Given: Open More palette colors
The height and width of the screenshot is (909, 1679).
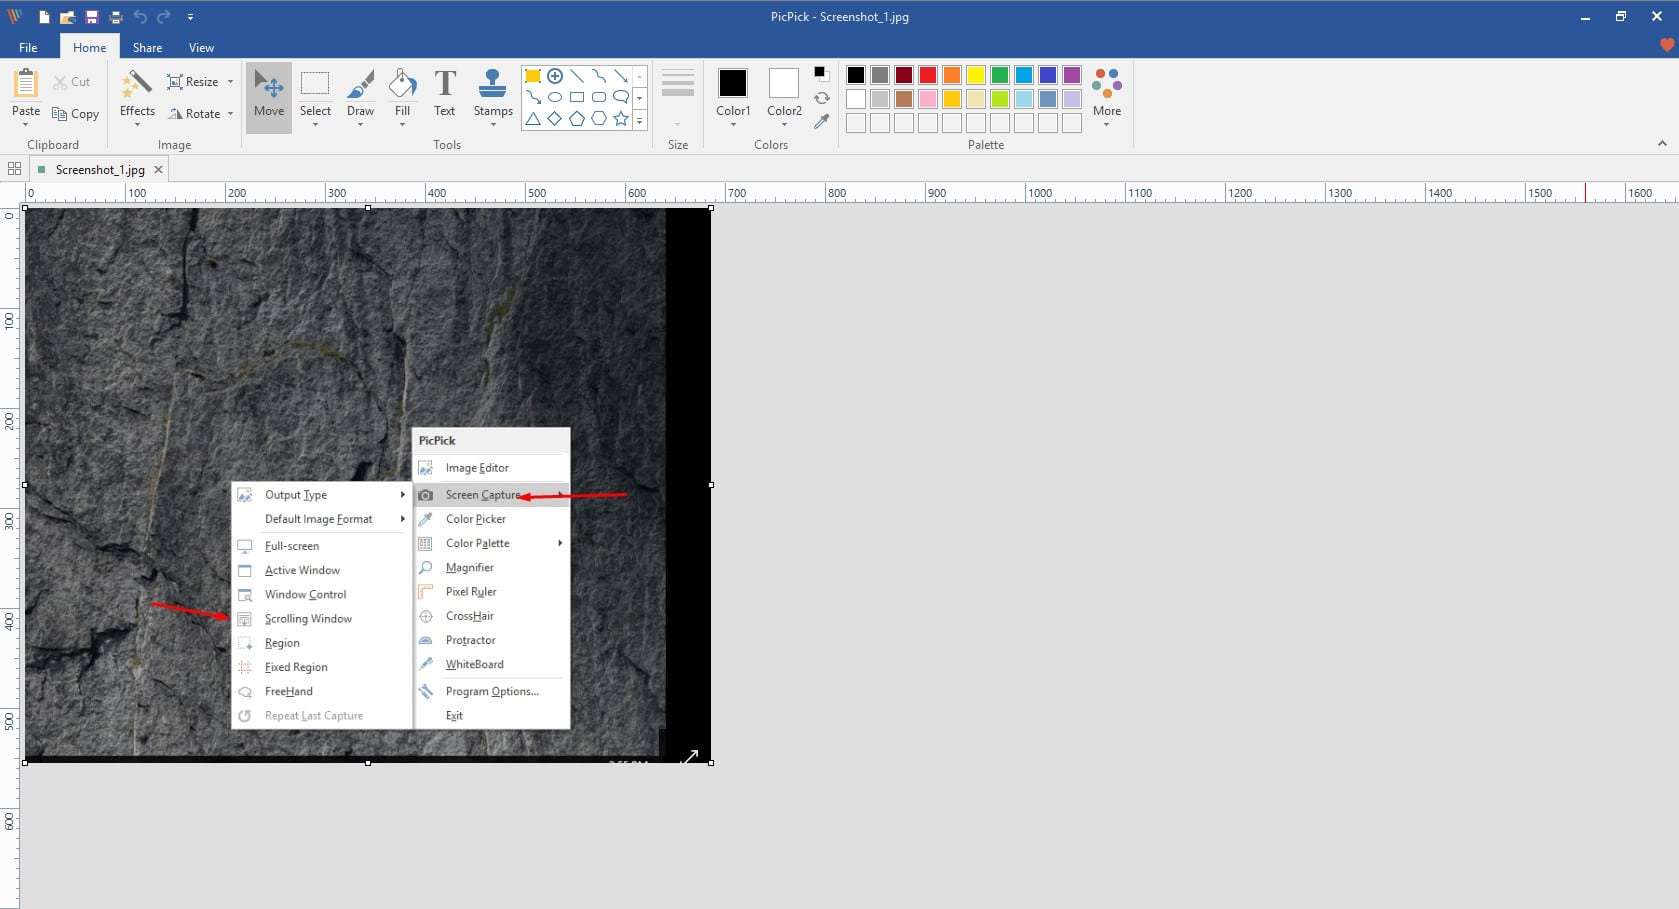Looking at the screenshot, I should [1106, 95].
